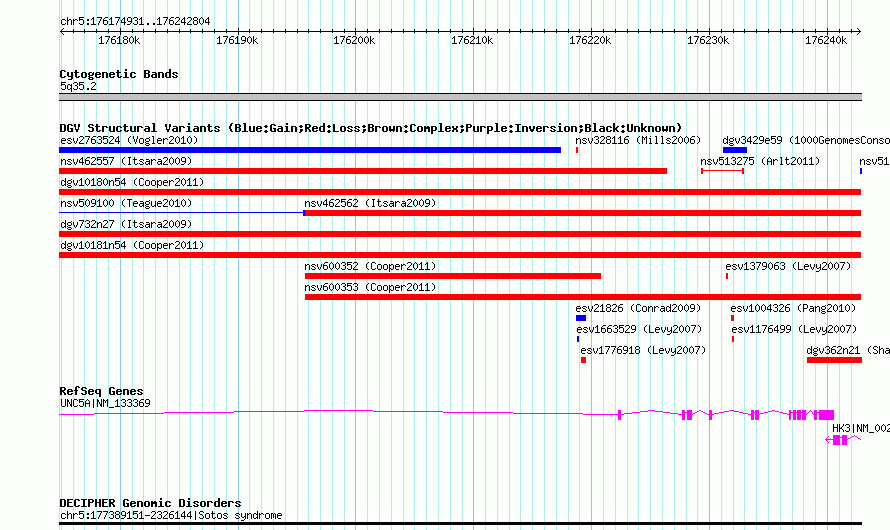Click the nsv513275 (Arlt2011) label
The width and height of the screenshot is (890, 530).
(760, 161)
